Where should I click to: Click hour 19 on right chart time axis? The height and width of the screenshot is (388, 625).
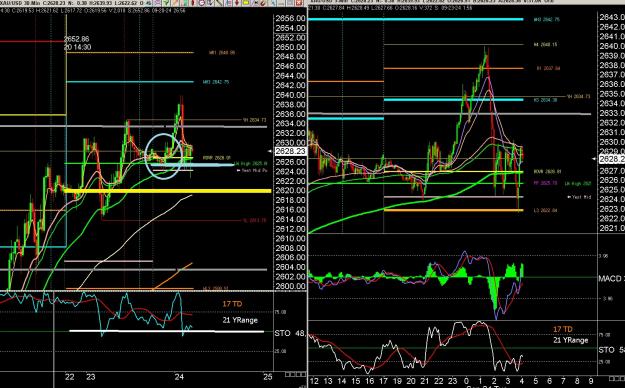coord(397,381)
